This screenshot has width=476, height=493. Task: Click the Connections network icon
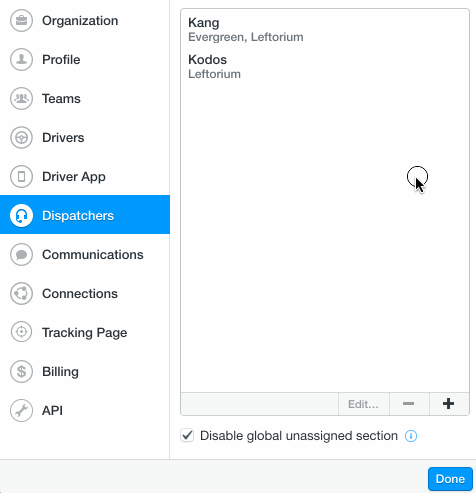tap(21, 294)
